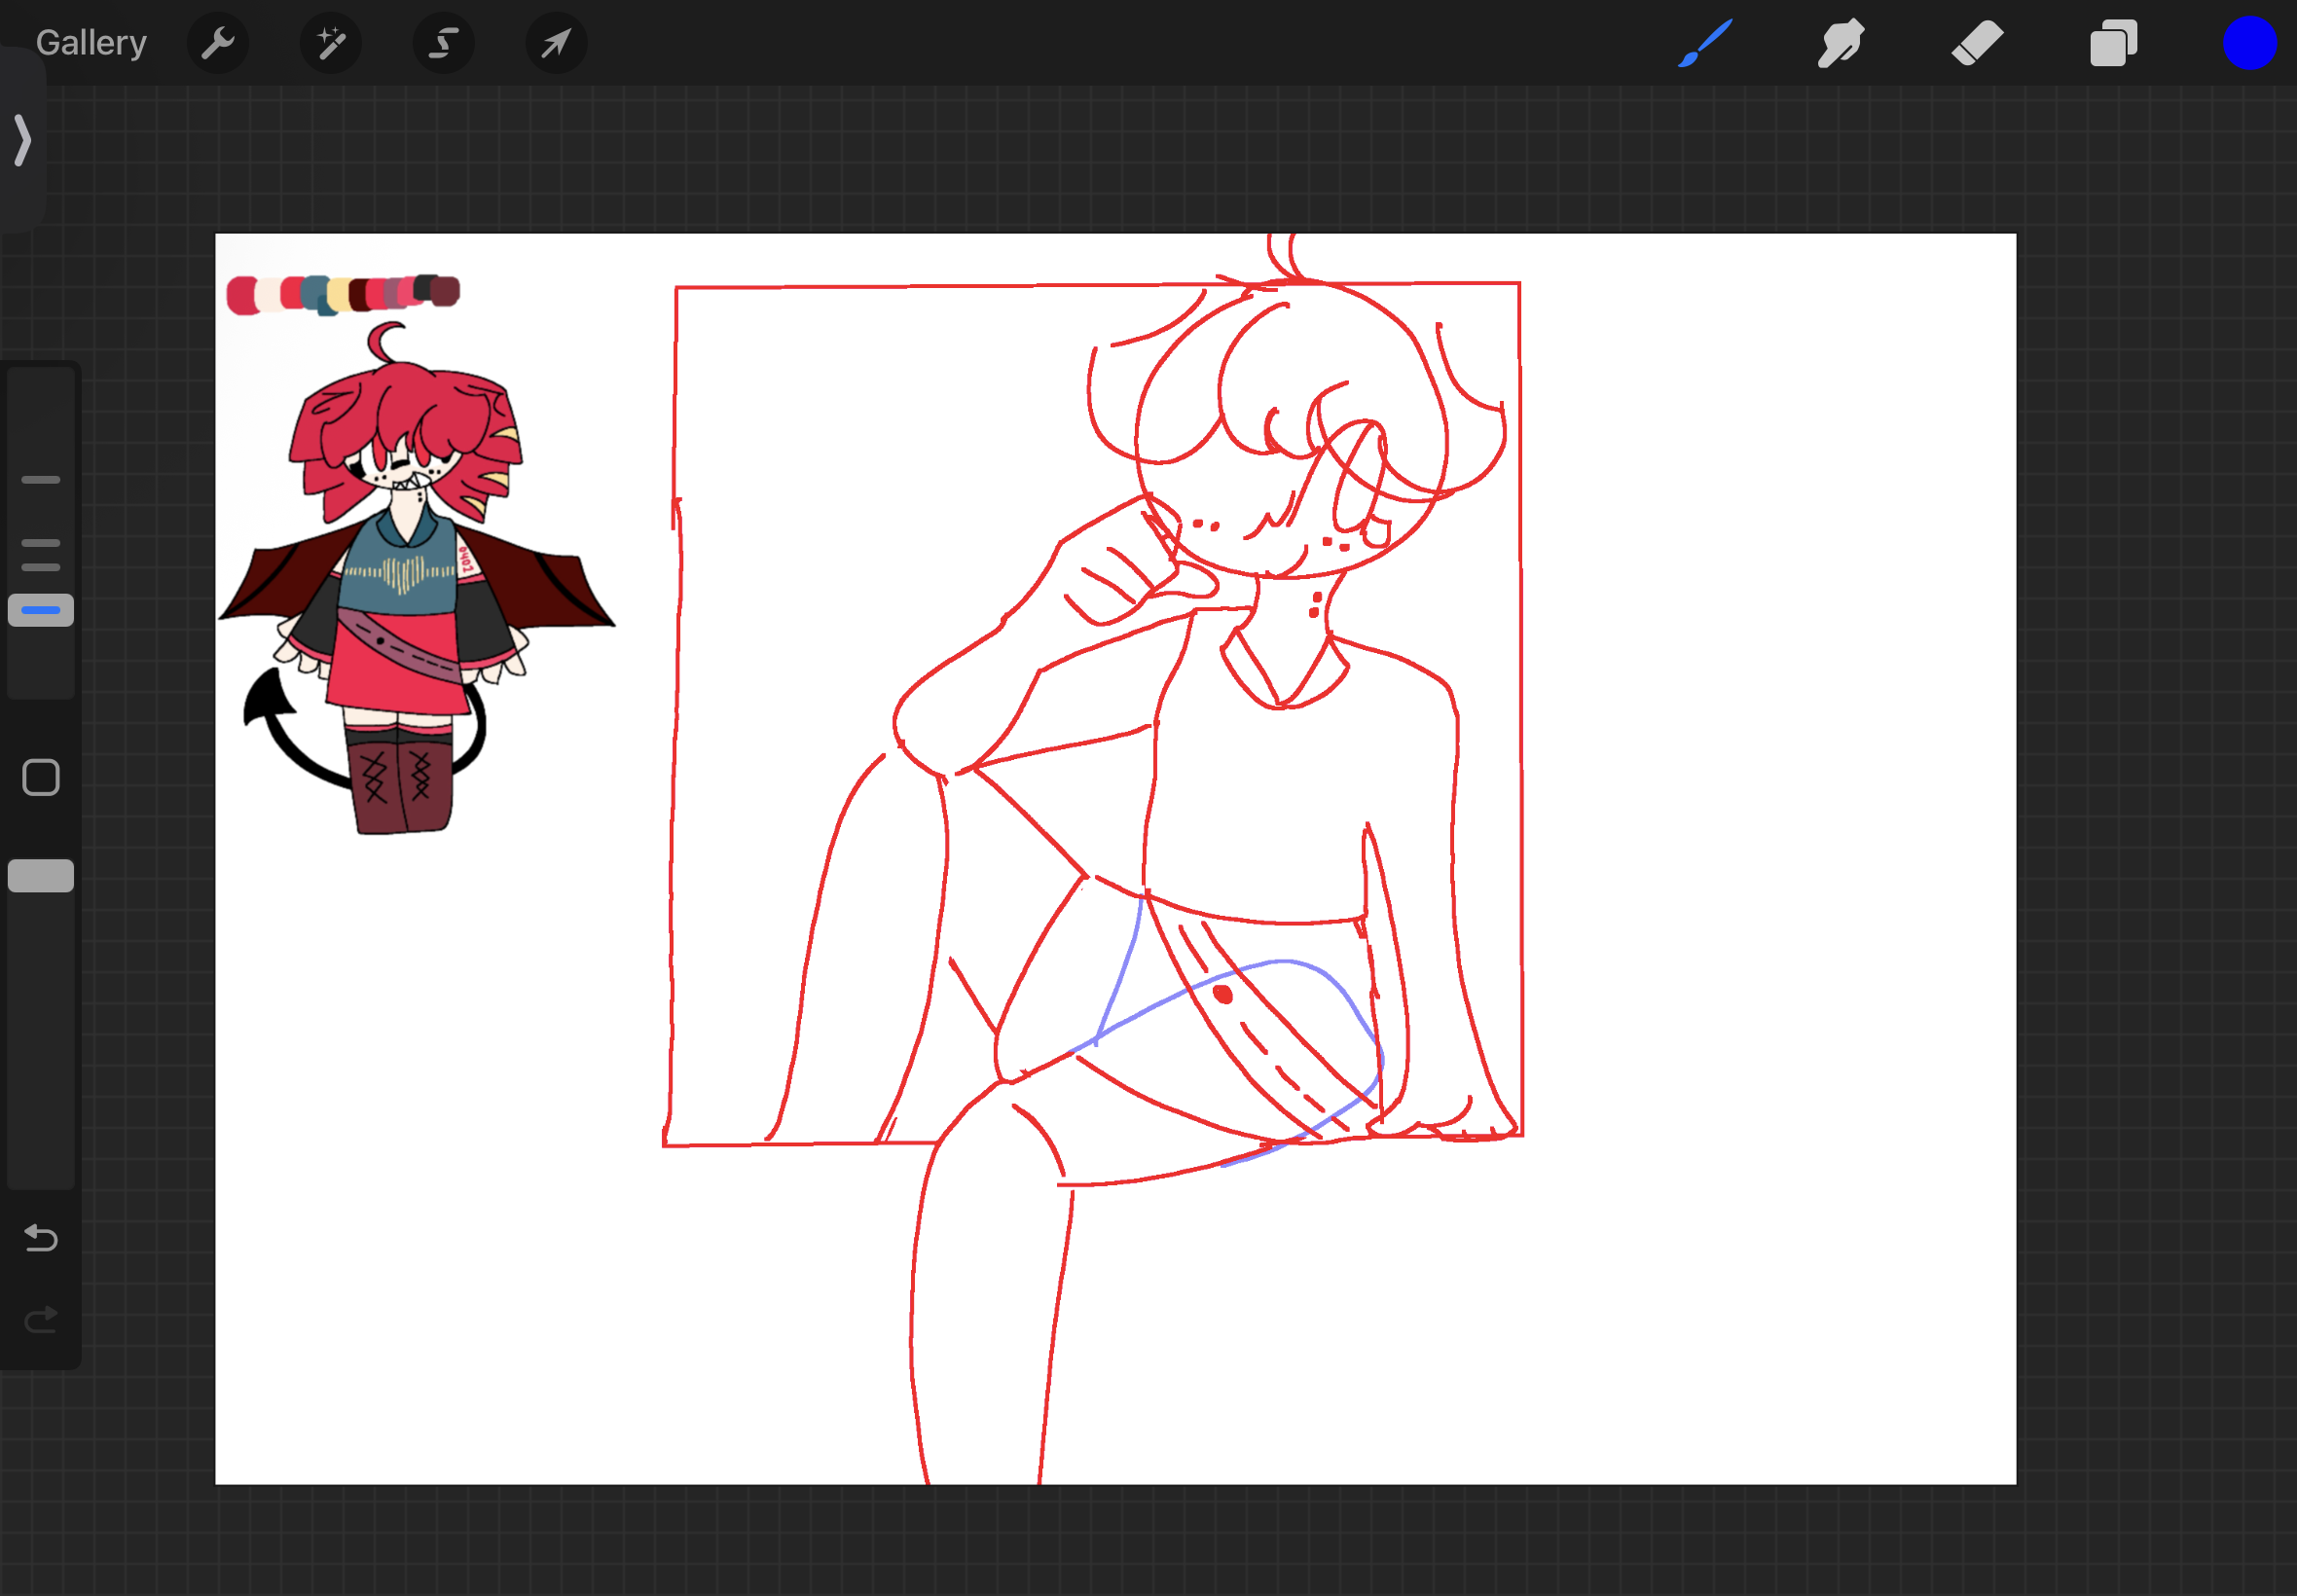Toggle the square Modify eyedropper button
2297x1596 pixels.
[41, 777]
